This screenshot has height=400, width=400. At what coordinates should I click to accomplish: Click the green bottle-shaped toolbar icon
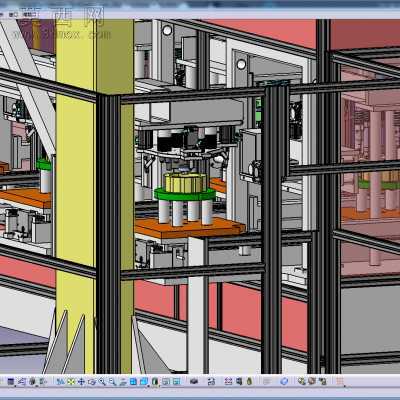click(249, 381)
